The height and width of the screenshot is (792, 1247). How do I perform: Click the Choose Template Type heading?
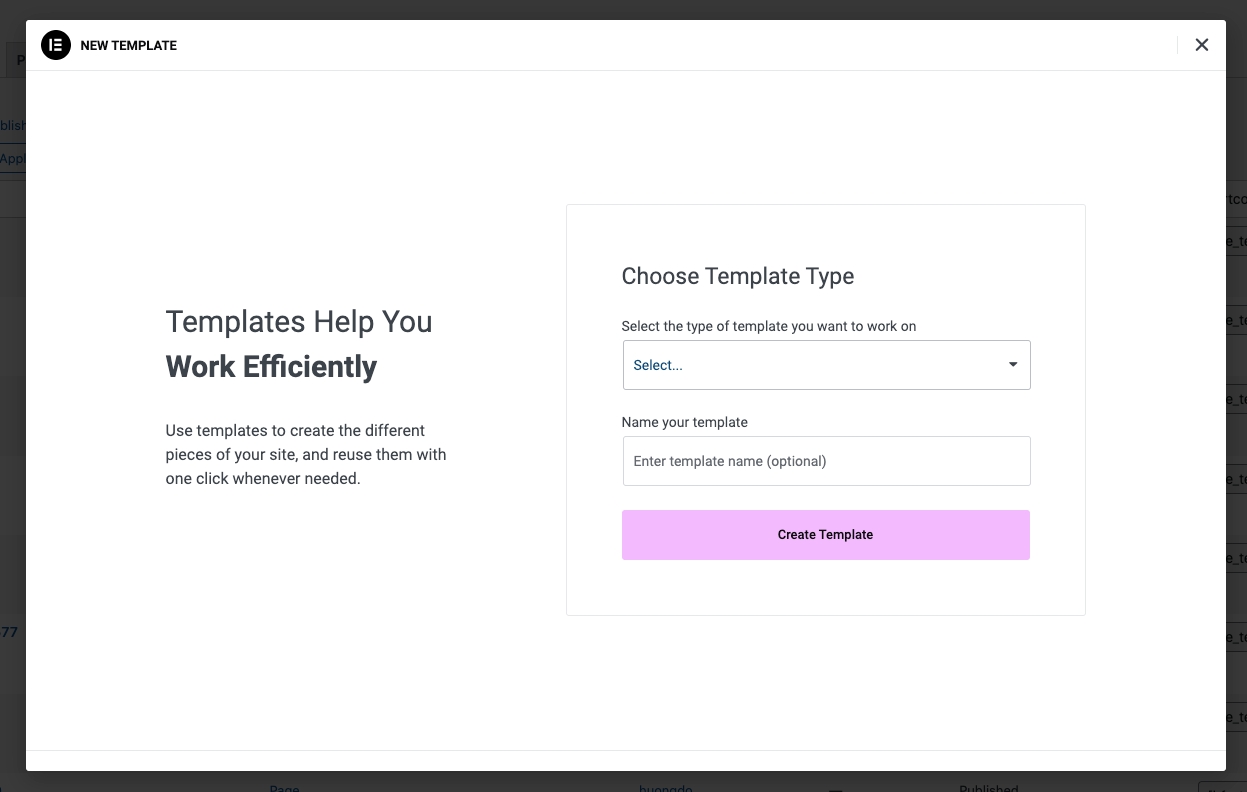737,276
